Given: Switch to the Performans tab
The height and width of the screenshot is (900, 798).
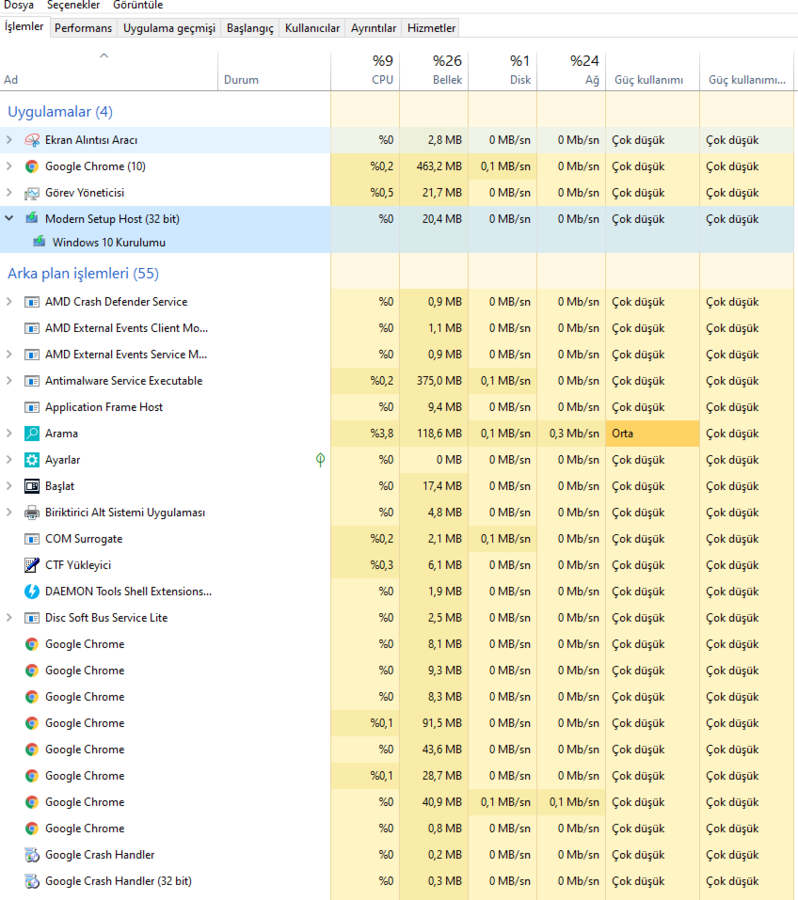Looking at the screenshot, I should (83, 28).
